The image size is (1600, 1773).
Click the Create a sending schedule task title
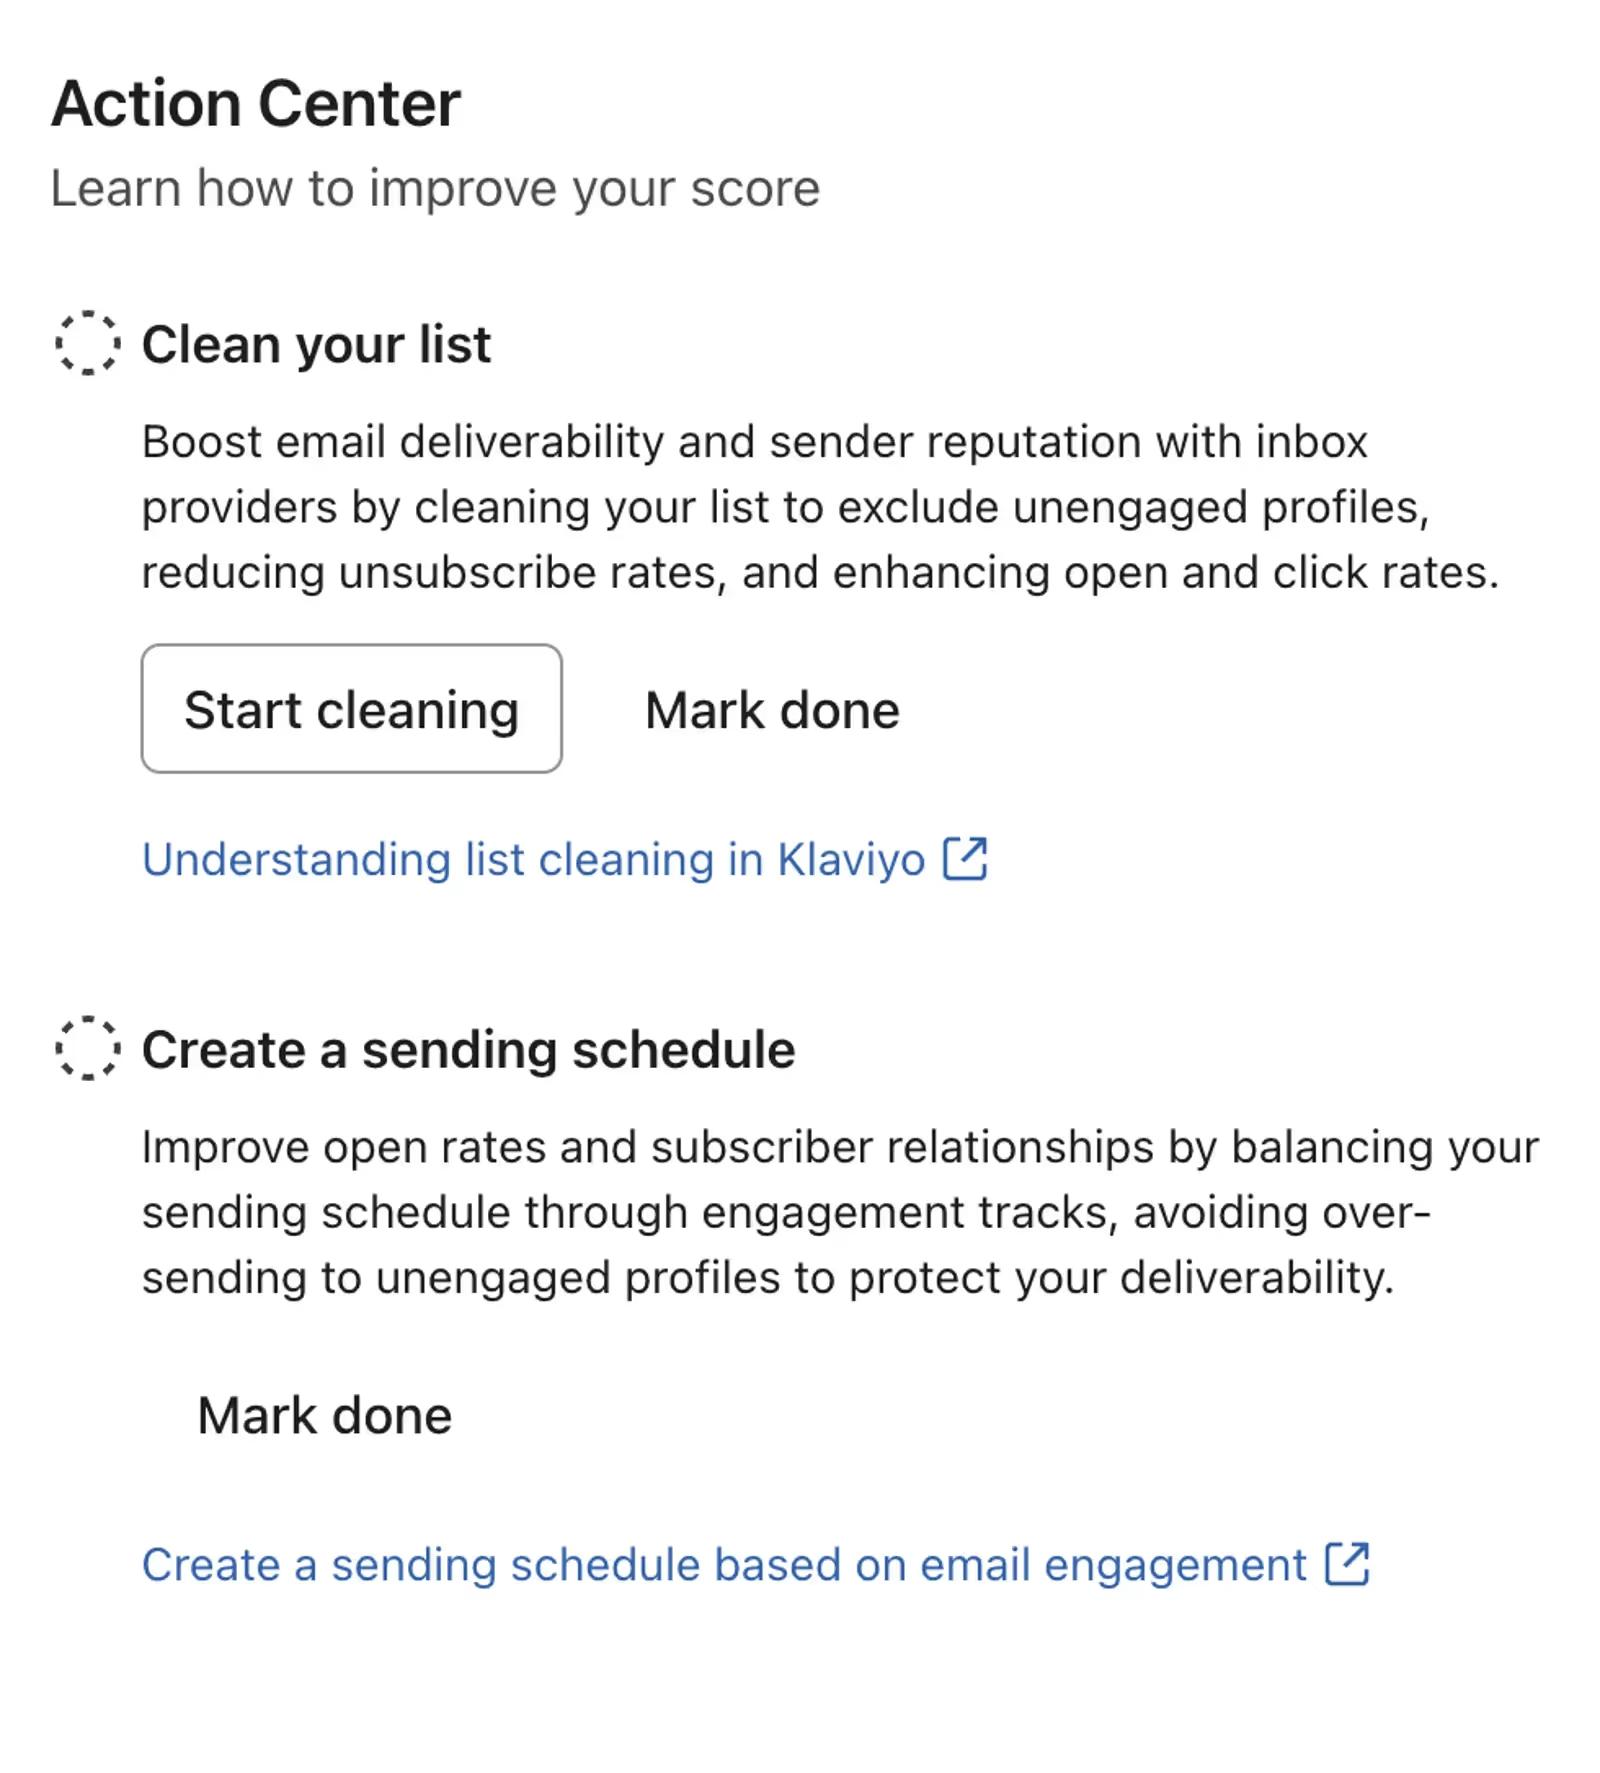[470, 1050]
